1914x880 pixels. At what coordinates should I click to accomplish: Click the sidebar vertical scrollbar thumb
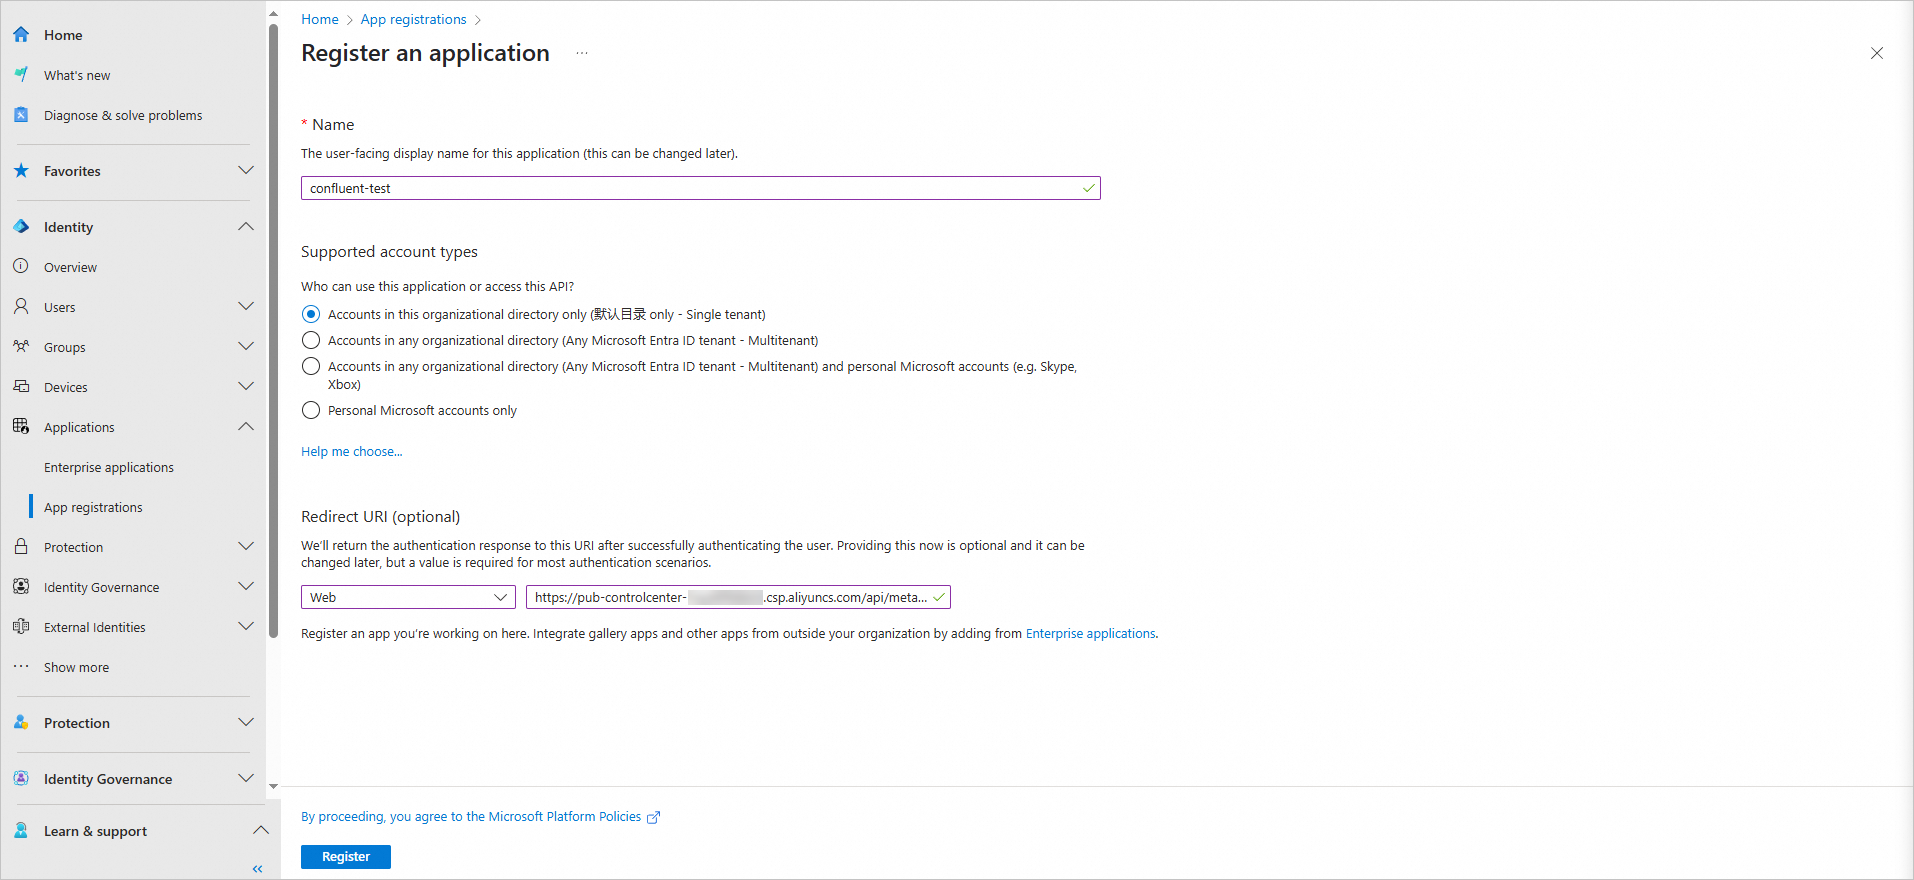(273, 330)
